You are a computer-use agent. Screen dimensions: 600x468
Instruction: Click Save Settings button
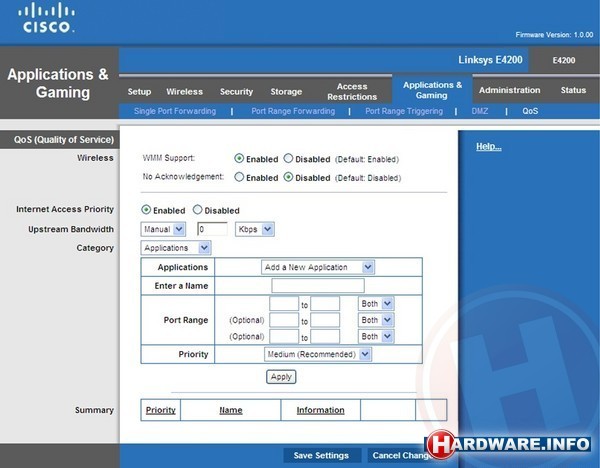[x=321, y=455]
